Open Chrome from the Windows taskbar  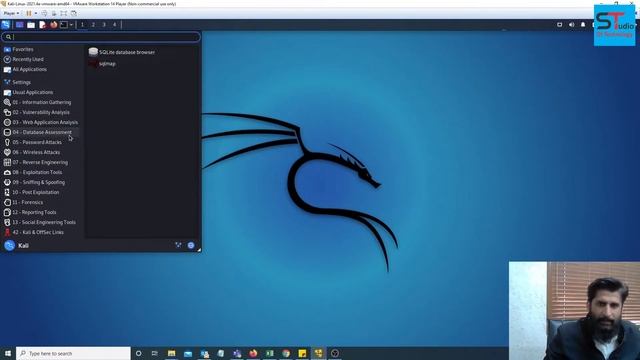pyautogui.click(x=286, y=353)
